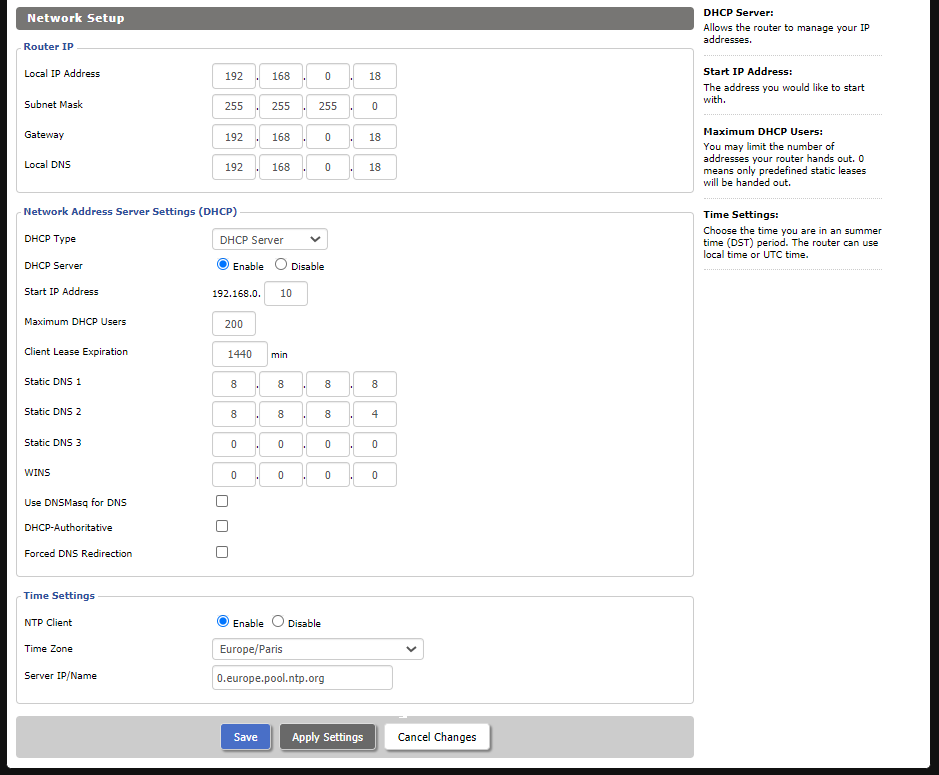
Task: Focus the Static DNS 2 third octet field
Action: click(328, 414)
